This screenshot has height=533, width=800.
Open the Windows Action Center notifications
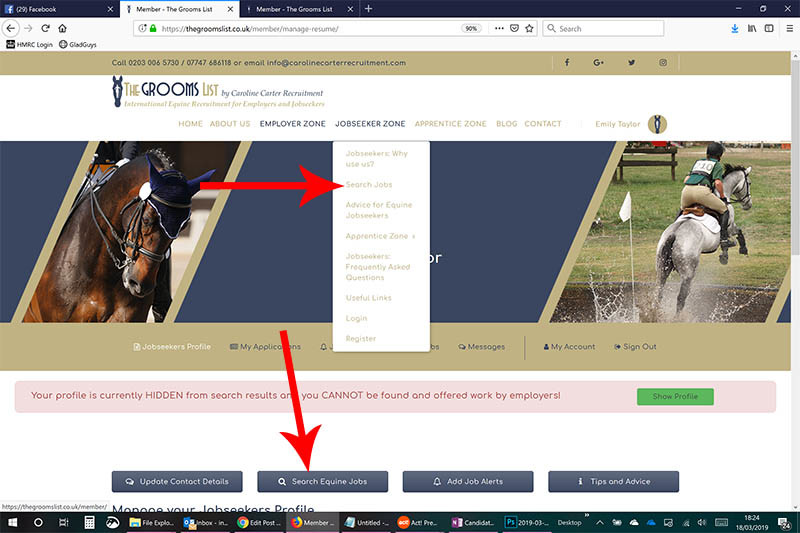784,522
